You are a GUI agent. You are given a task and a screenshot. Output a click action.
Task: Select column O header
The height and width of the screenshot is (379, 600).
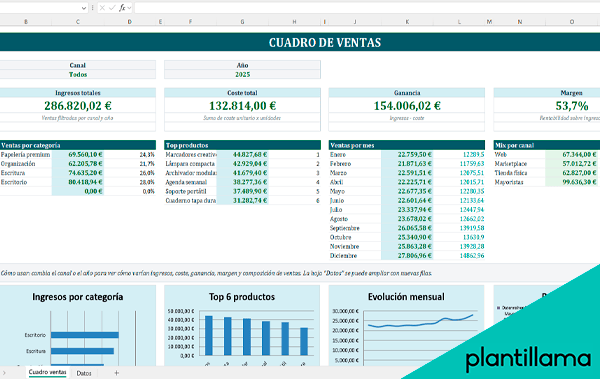[572, 22]
